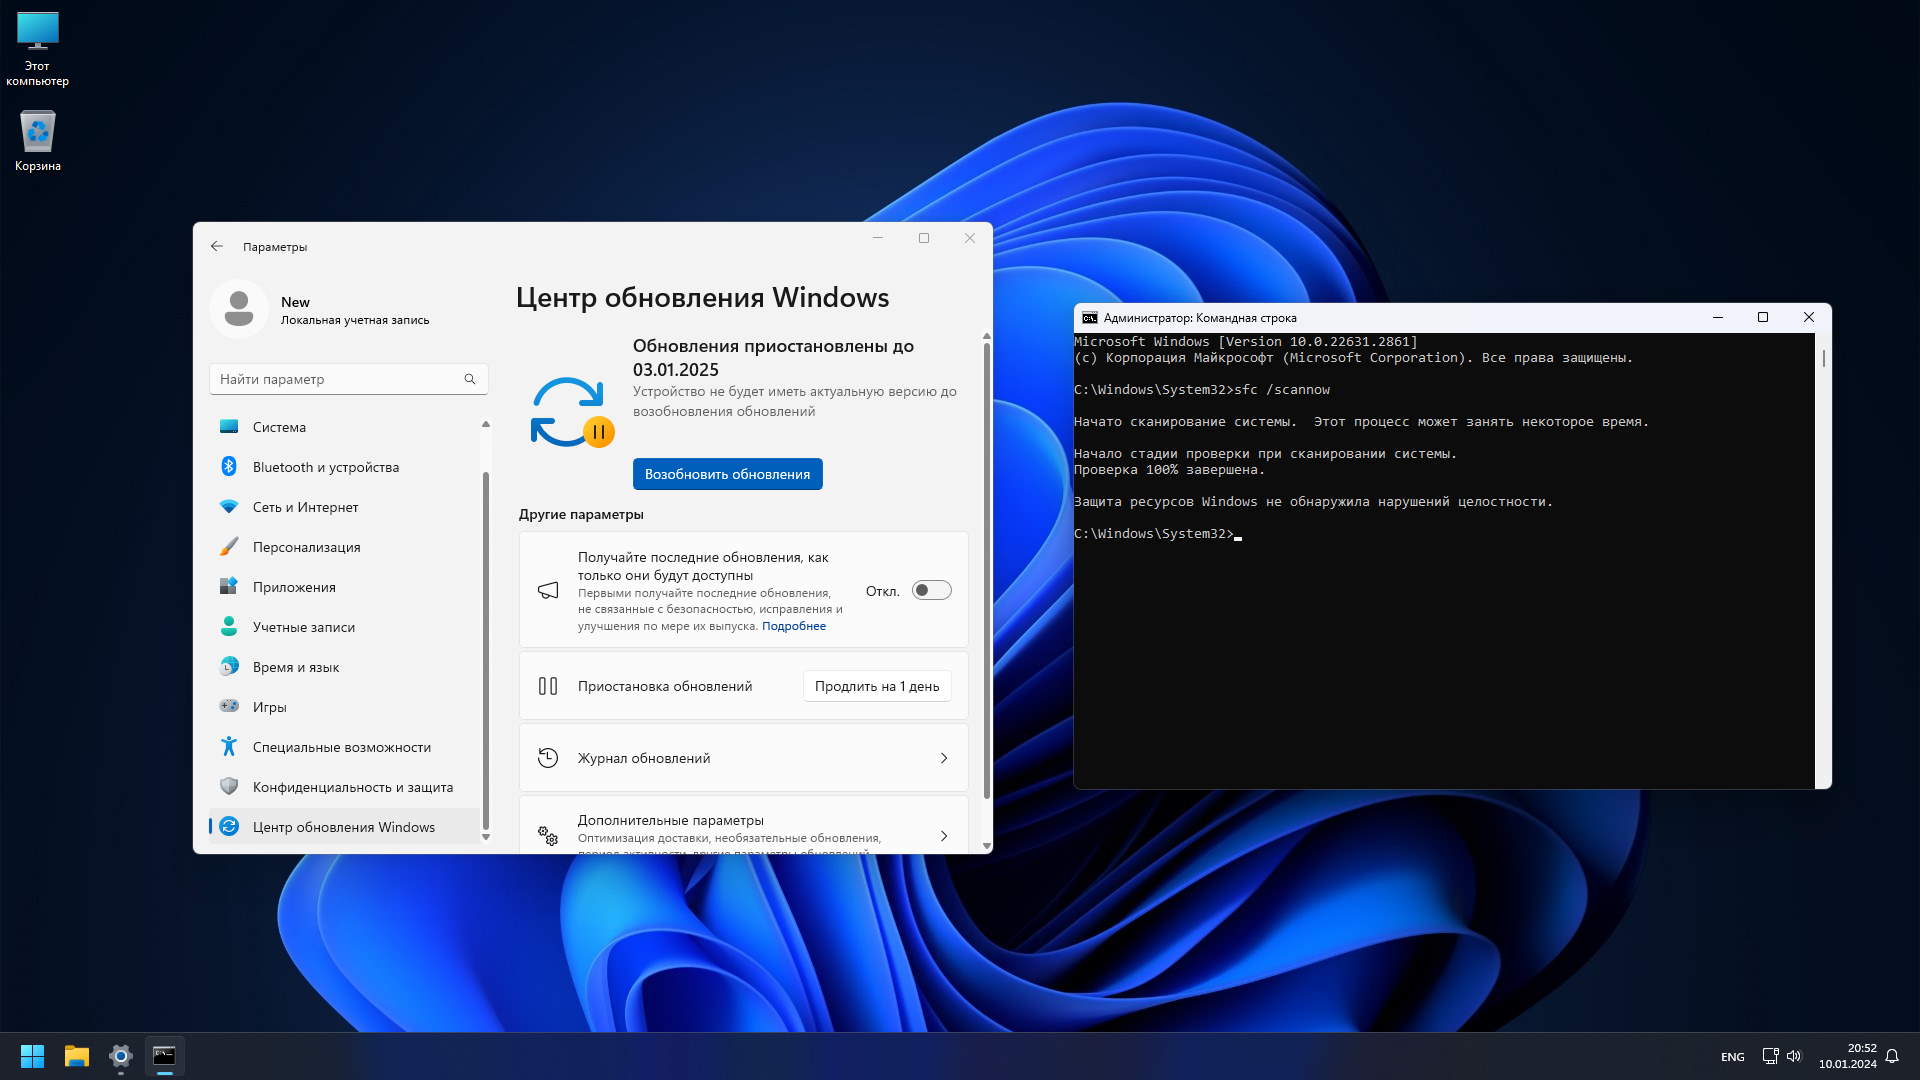Click the volume icon in system tray
This screenshot has width=1920, height=1080.
point(1794,1056)
